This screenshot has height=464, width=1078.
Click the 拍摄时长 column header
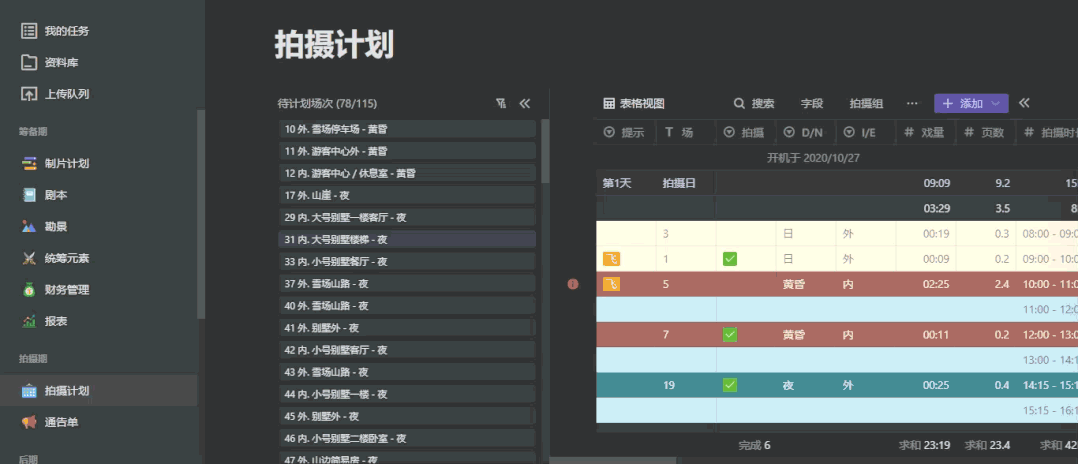coord(1047,133)
